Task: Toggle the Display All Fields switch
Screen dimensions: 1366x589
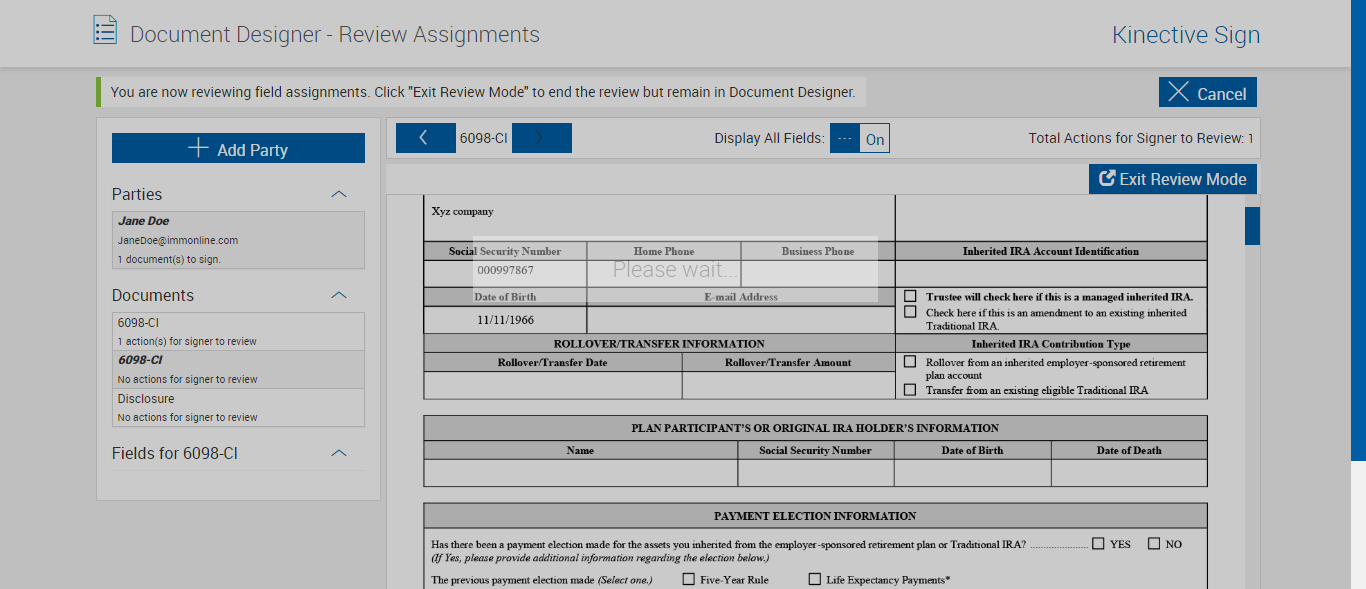Action: click(860, 139)
